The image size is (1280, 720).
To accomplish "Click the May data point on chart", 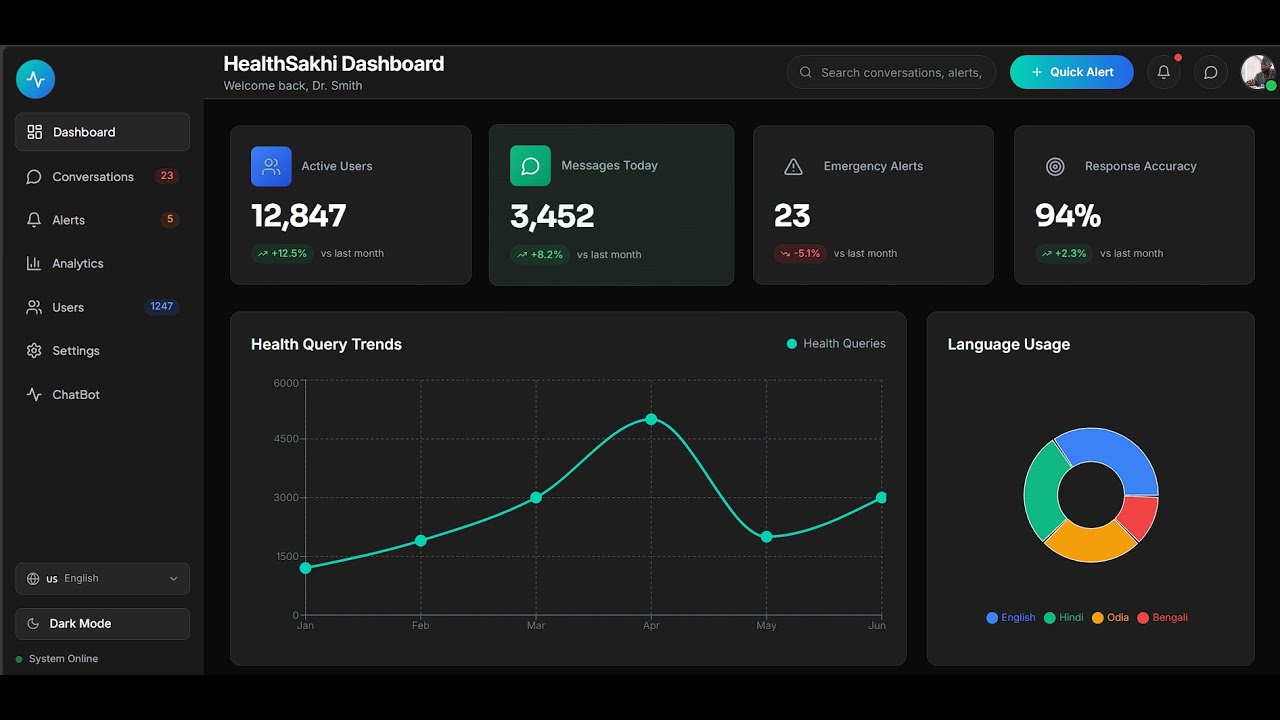I will [767, 537].
